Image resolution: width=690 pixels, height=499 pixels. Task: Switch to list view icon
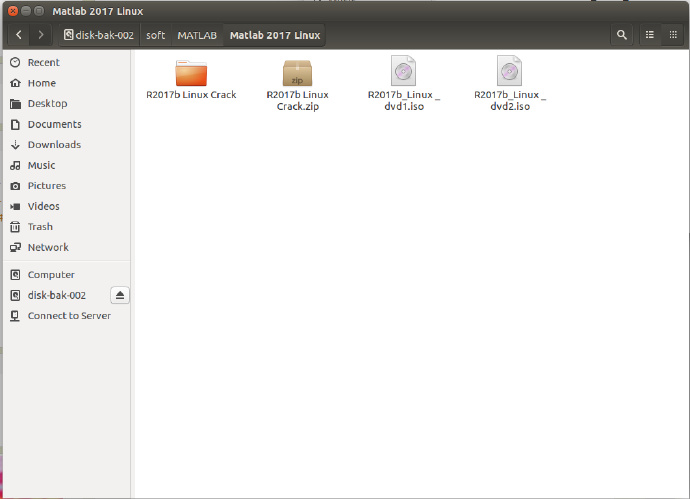(650, 35)
